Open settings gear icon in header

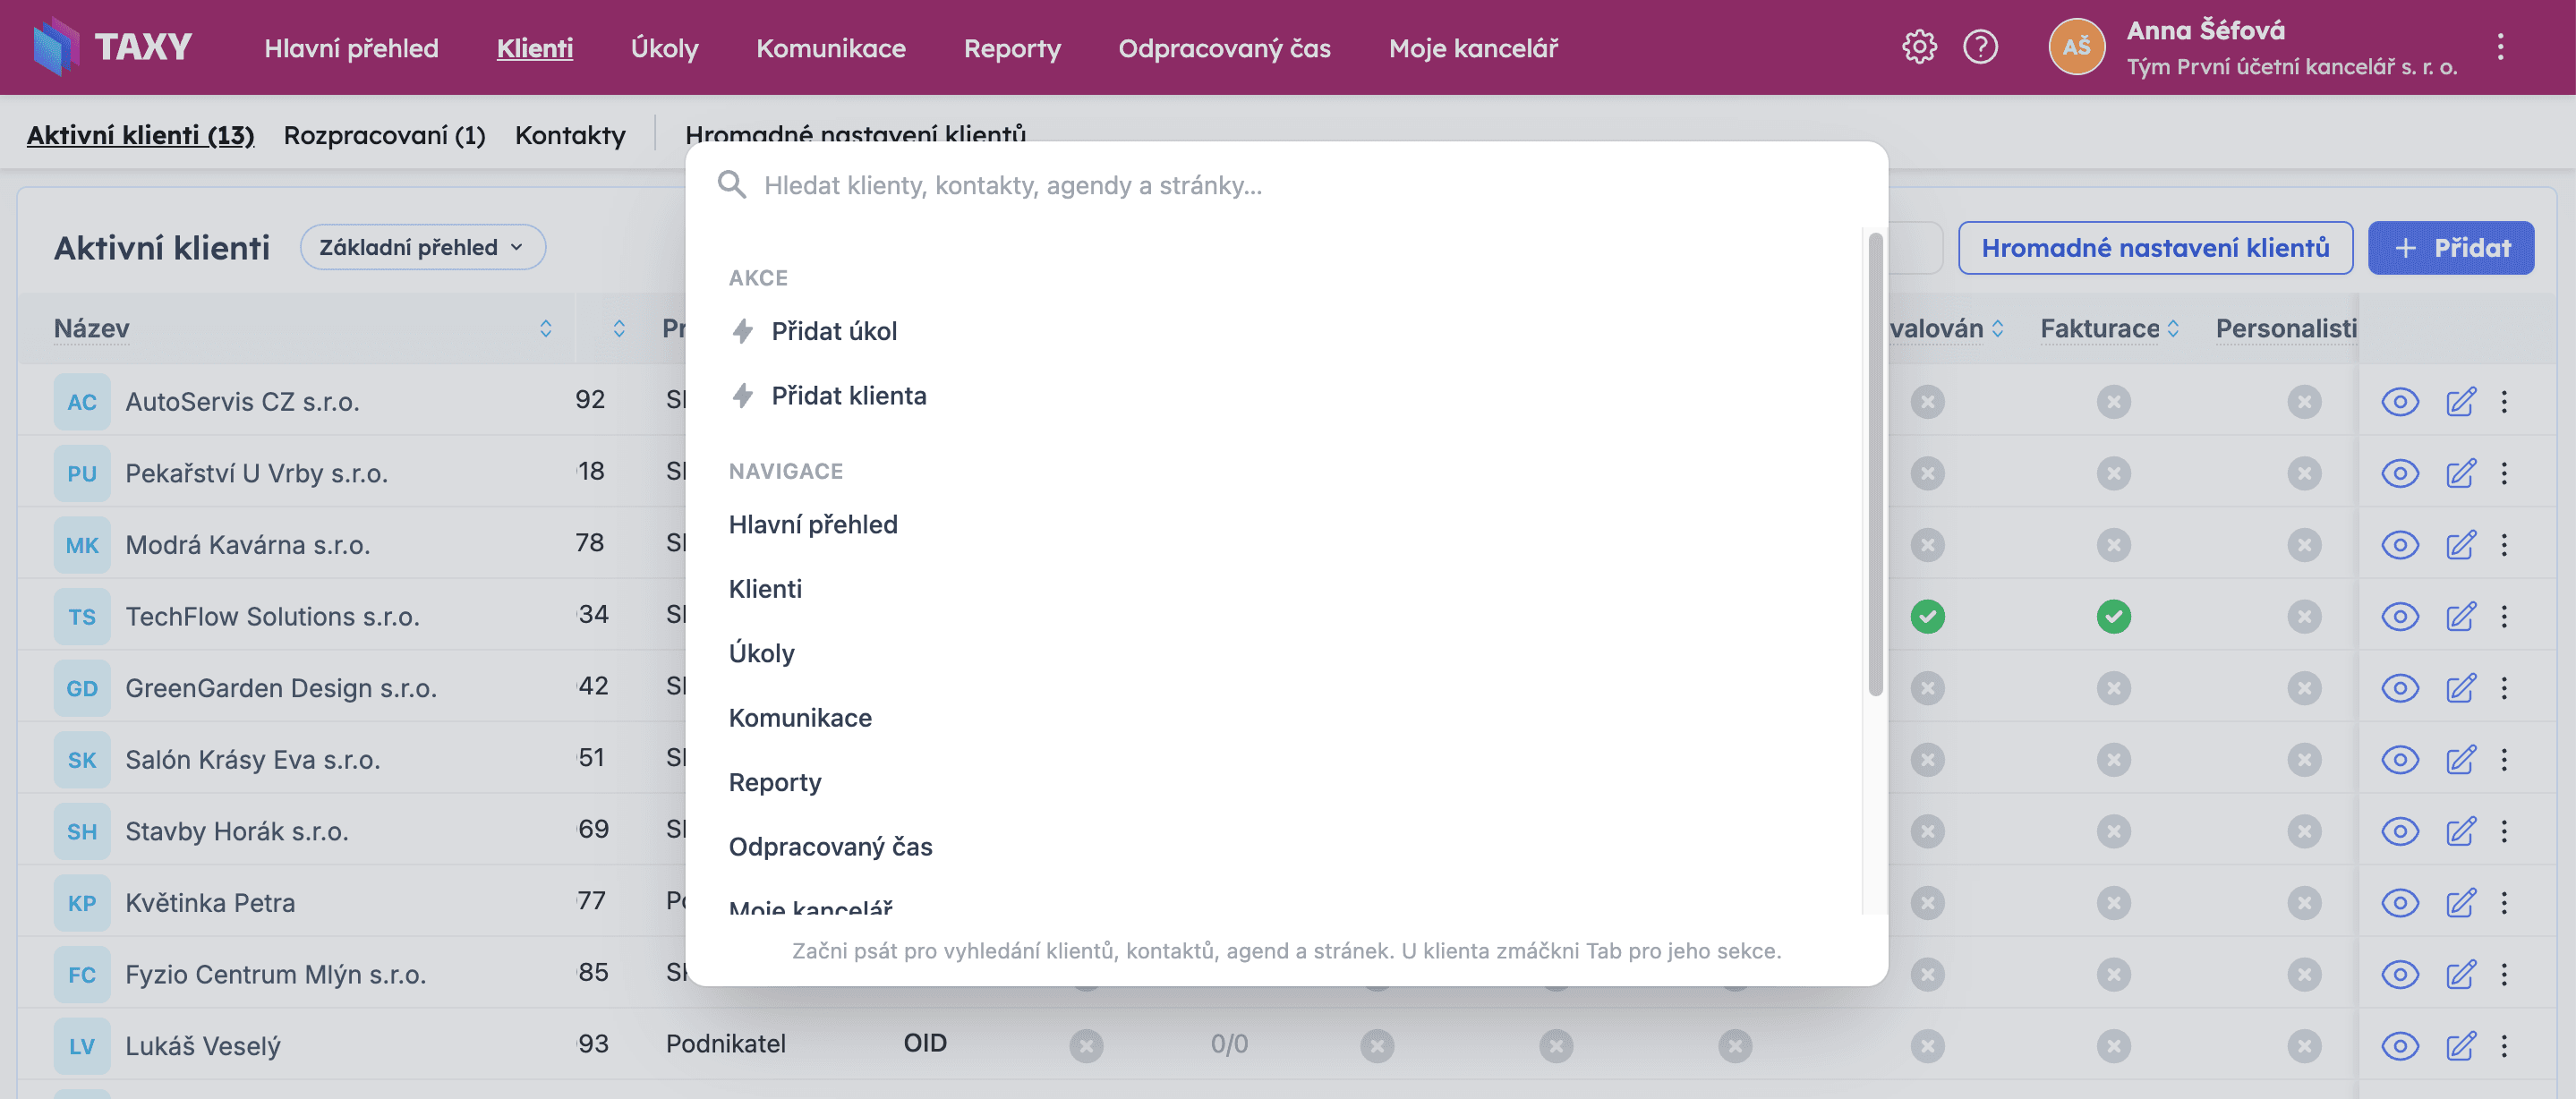coord(1919,47)
